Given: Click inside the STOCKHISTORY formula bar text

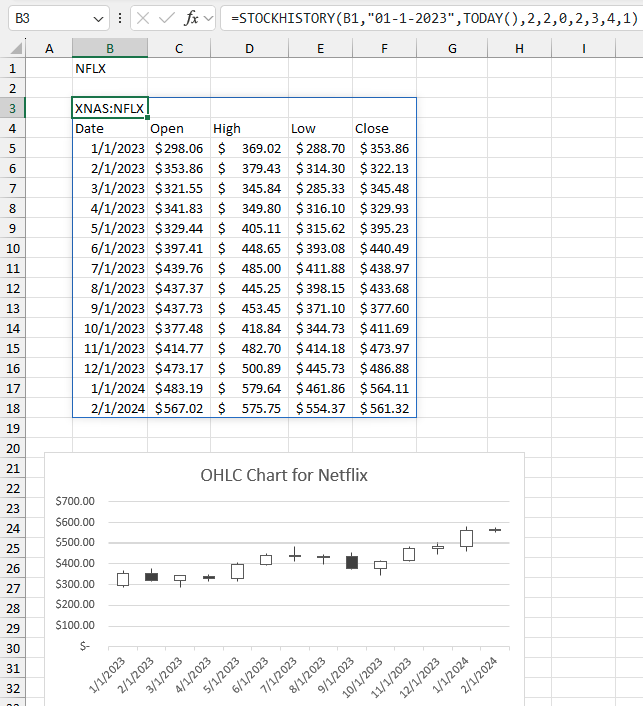Looking at the screenshot, I should pyautogui.click(x=420, y=18).
